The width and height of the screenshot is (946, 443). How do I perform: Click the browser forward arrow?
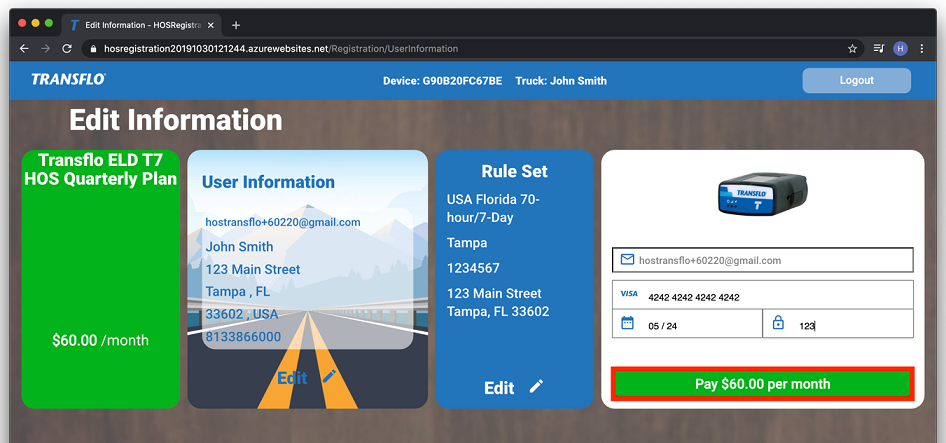45,49
